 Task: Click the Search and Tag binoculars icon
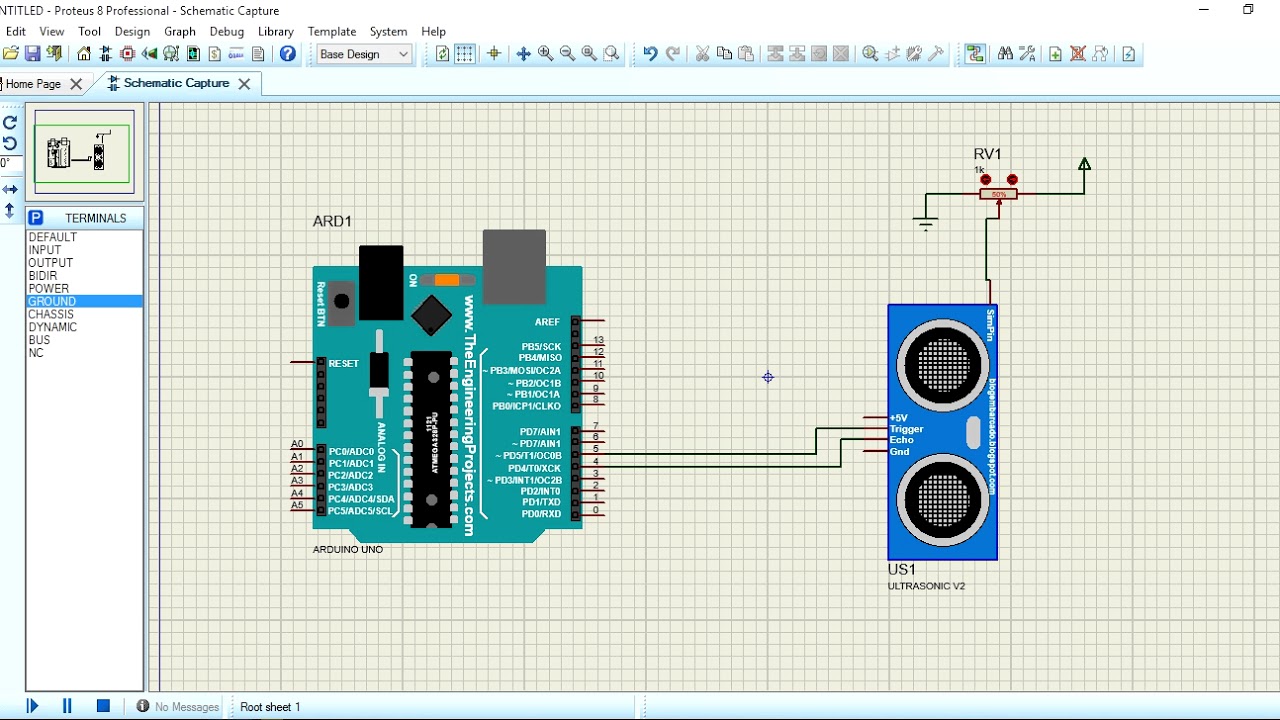coord(1005,54)
